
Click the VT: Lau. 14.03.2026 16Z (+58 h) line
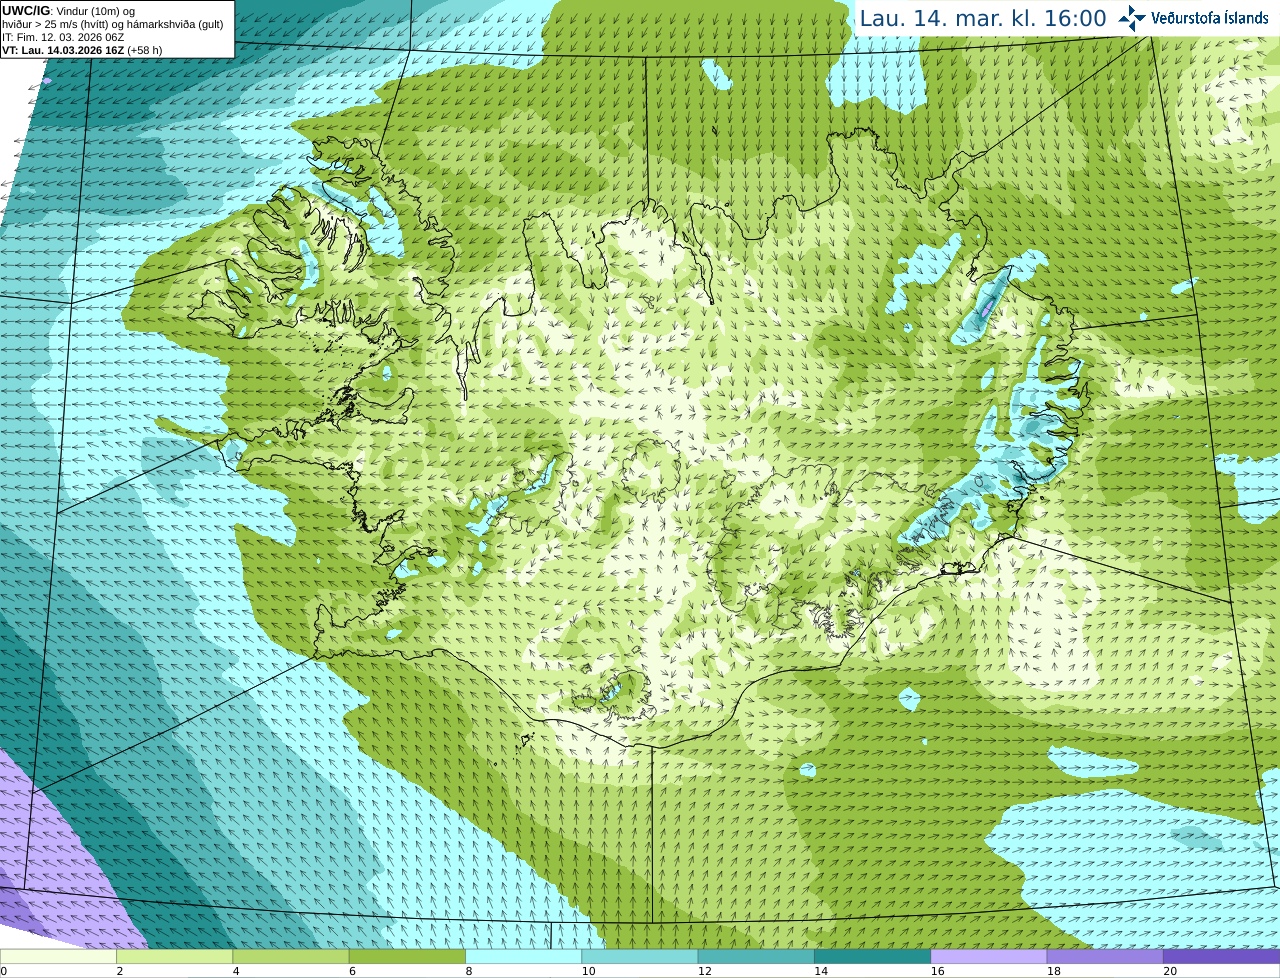[82, 50]
